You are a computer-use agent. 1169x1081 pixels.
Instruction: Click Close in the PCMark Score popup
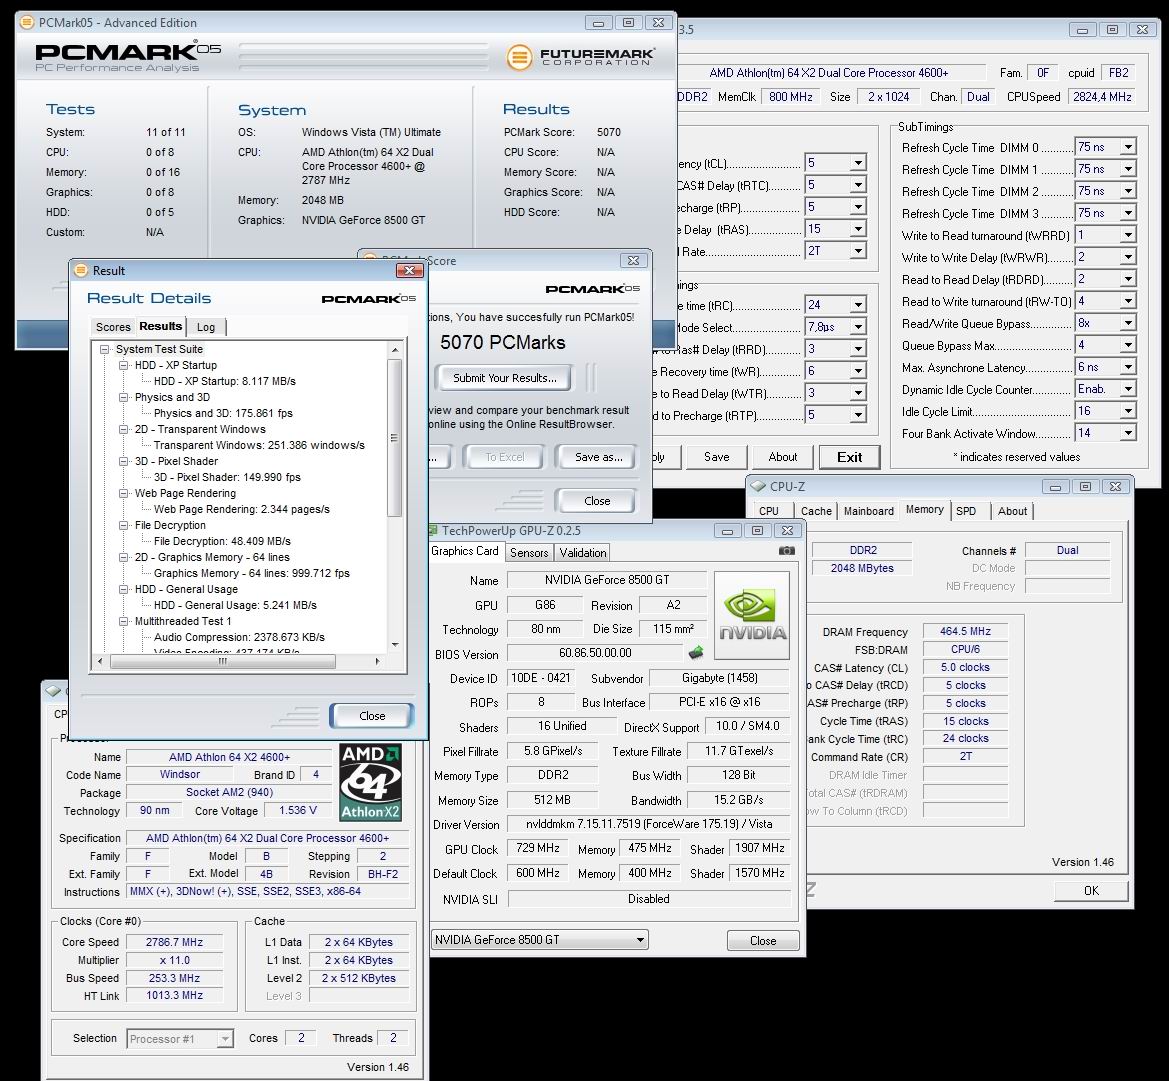pos(597,501)
